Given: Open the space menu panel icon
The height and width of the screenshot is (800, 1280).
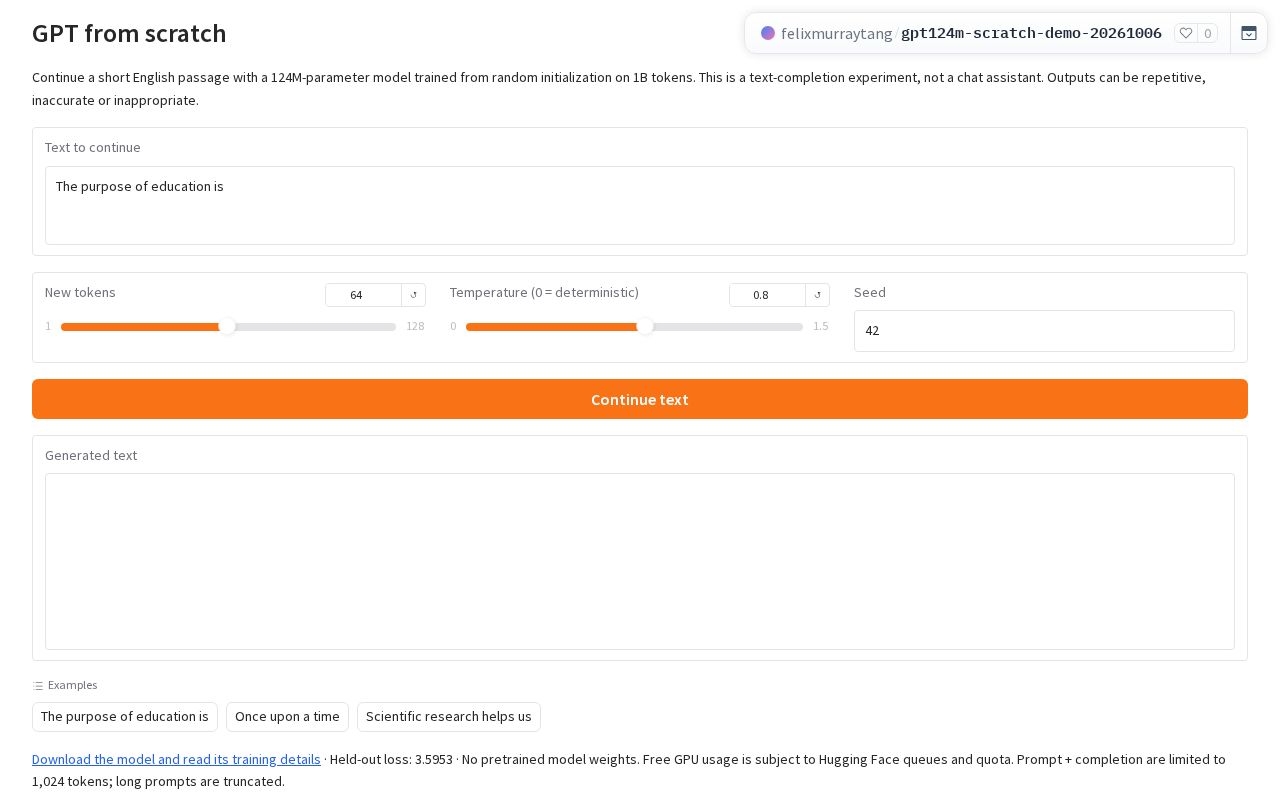Looking at the screenshot, I should (1249, 33).
